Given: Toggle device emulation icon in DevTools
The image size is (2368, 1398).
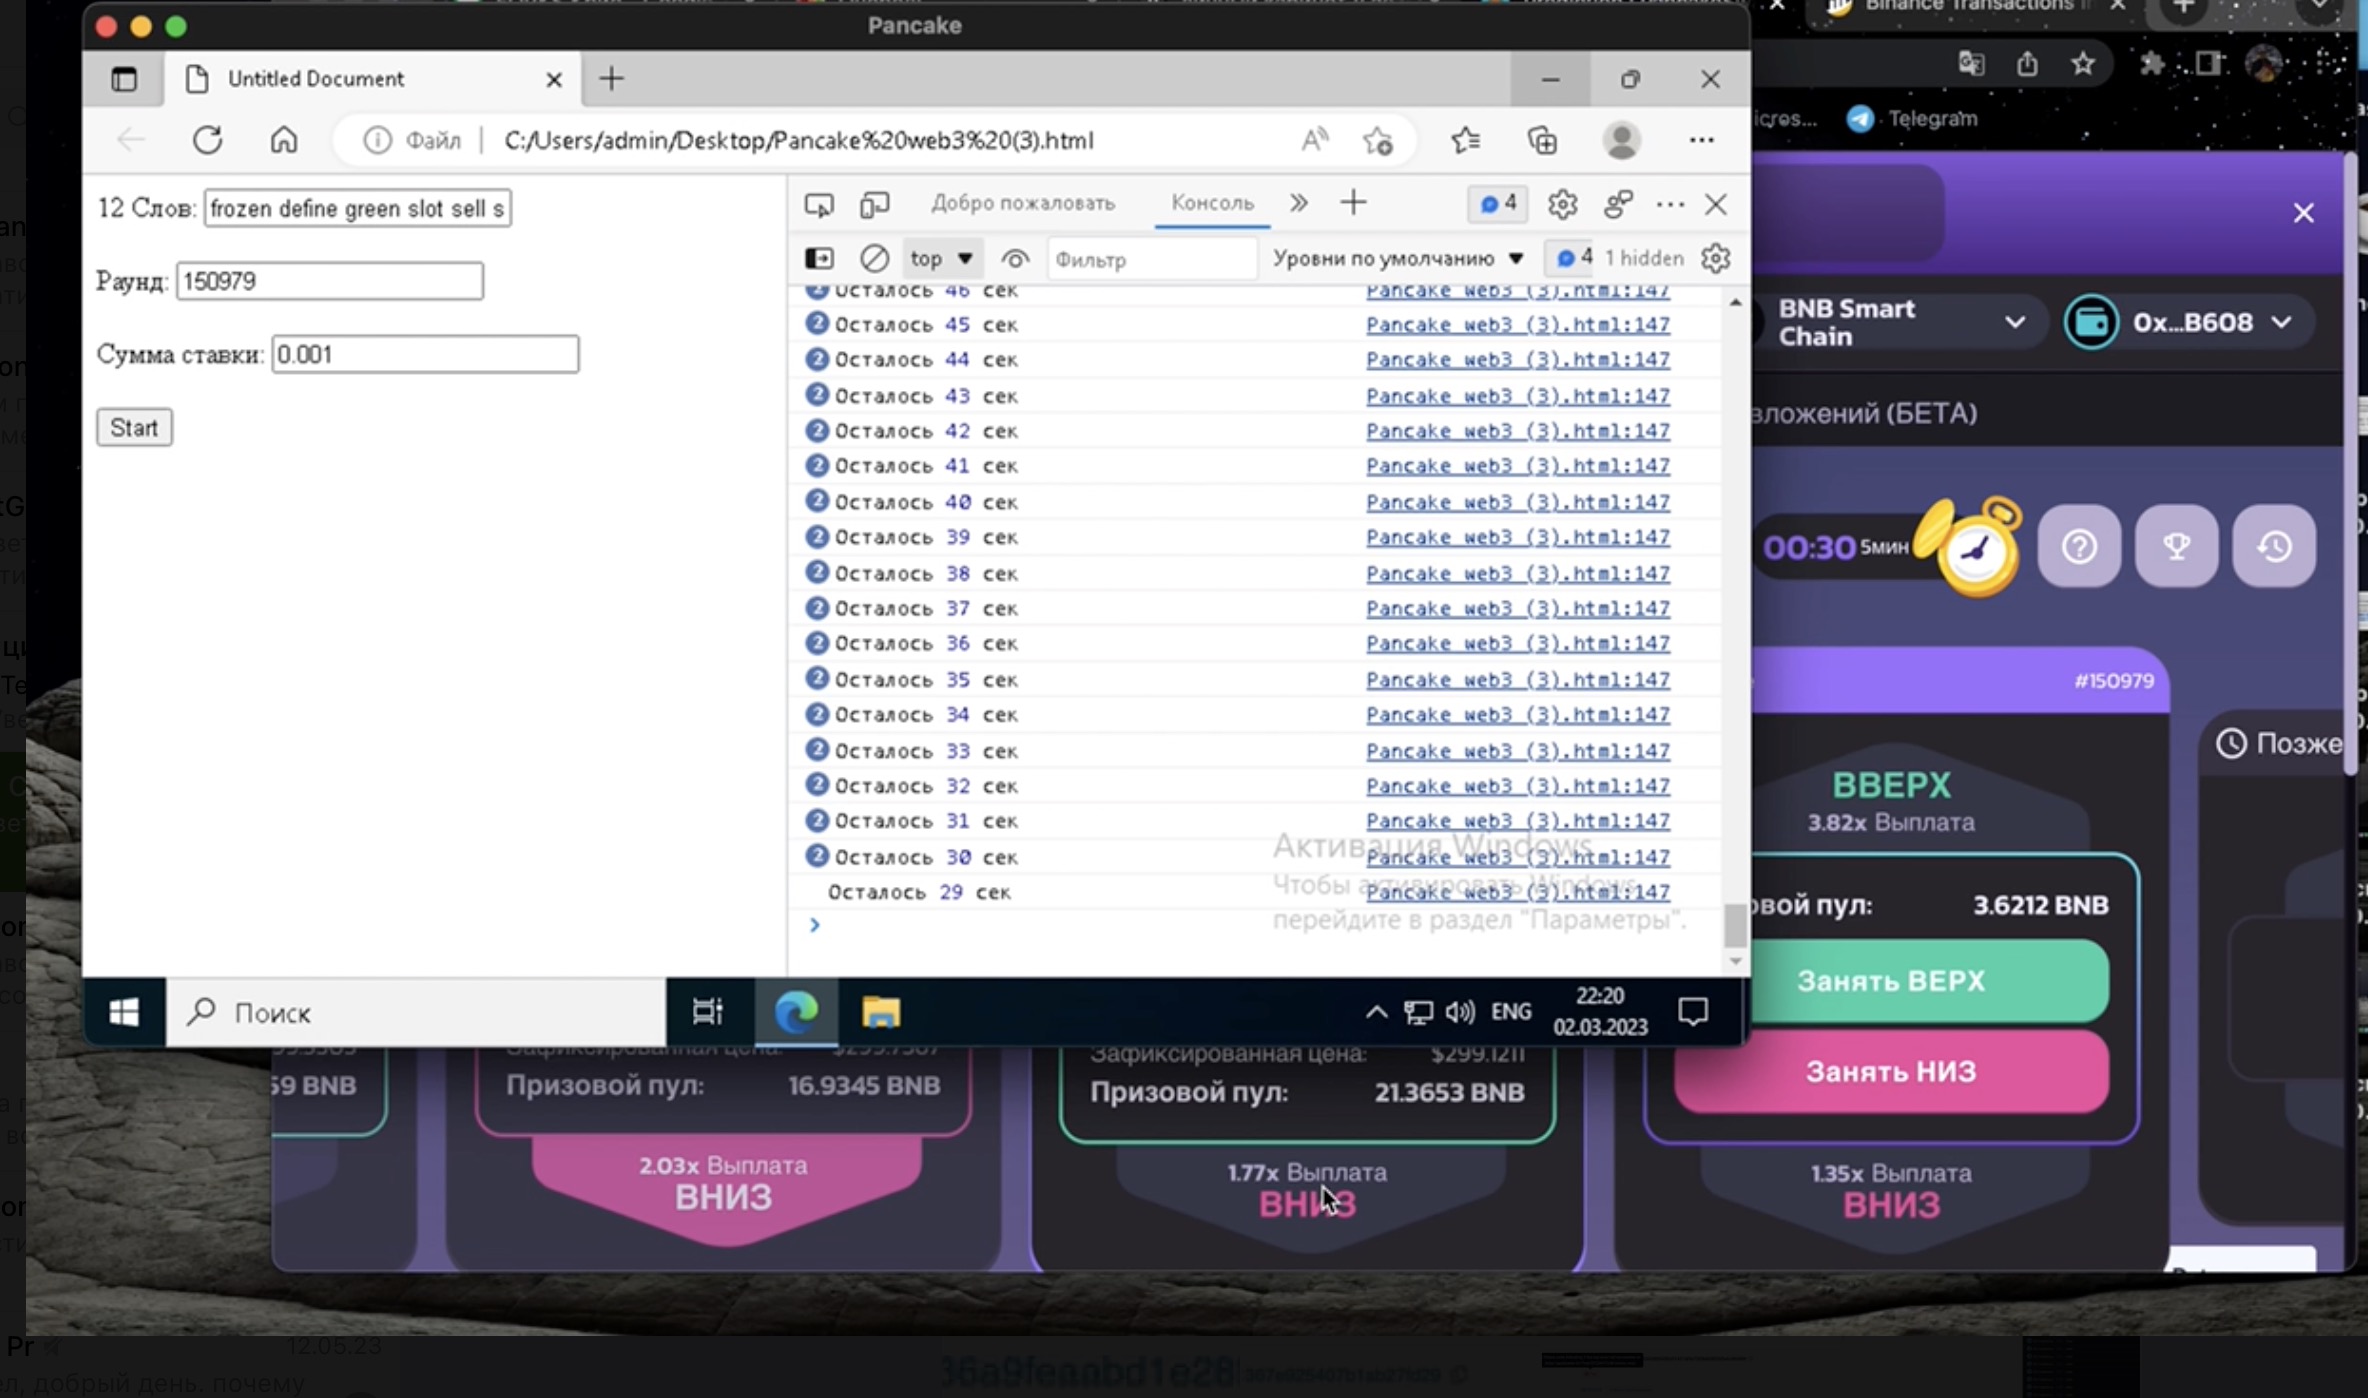Looking at the screenshot, I should point(874,205).
